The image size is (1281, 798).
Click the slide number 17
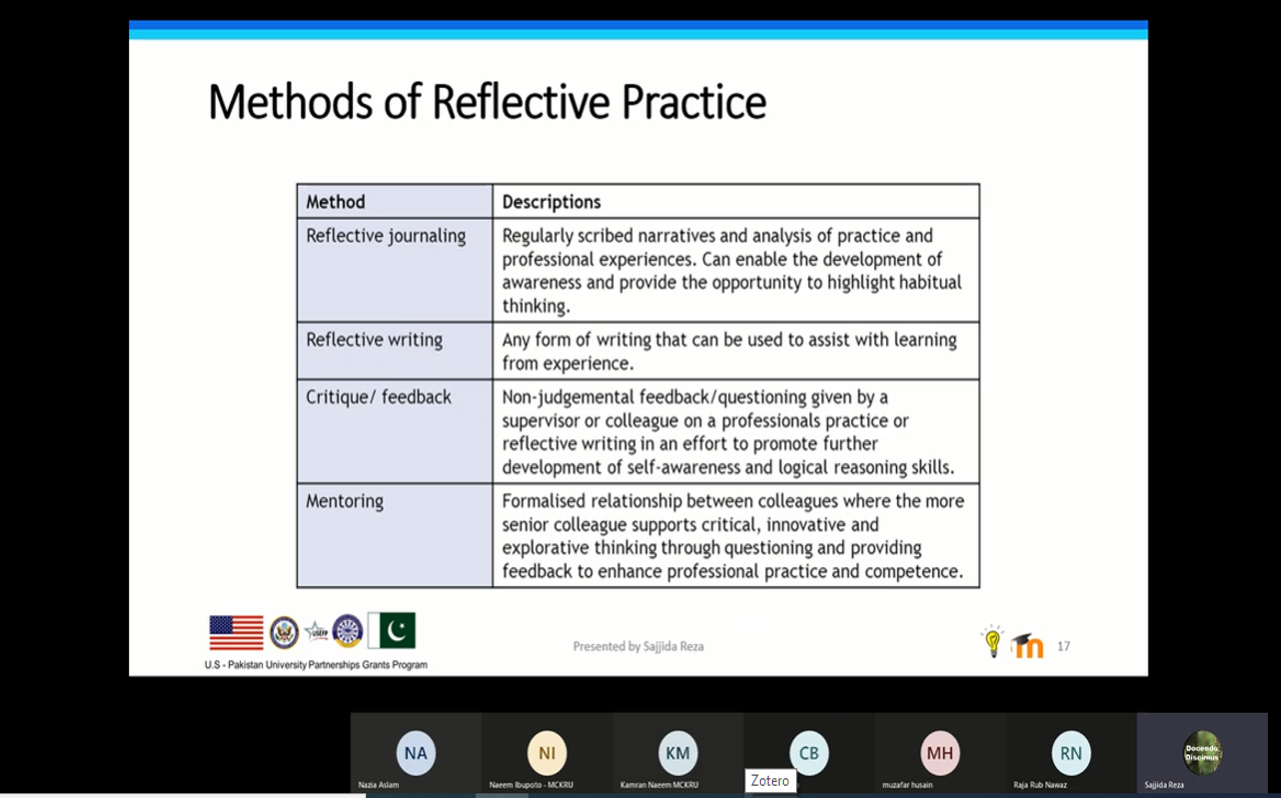click(1063, 647)
